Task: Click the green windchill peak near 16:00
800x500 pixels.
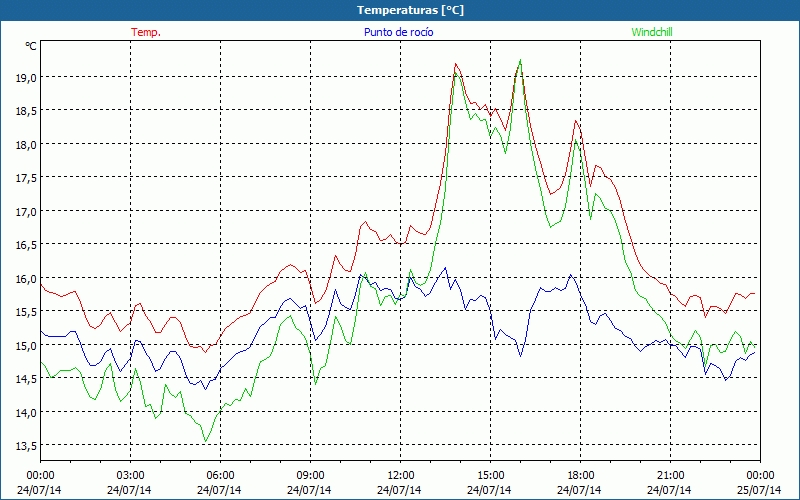Action: pos(520,60)
